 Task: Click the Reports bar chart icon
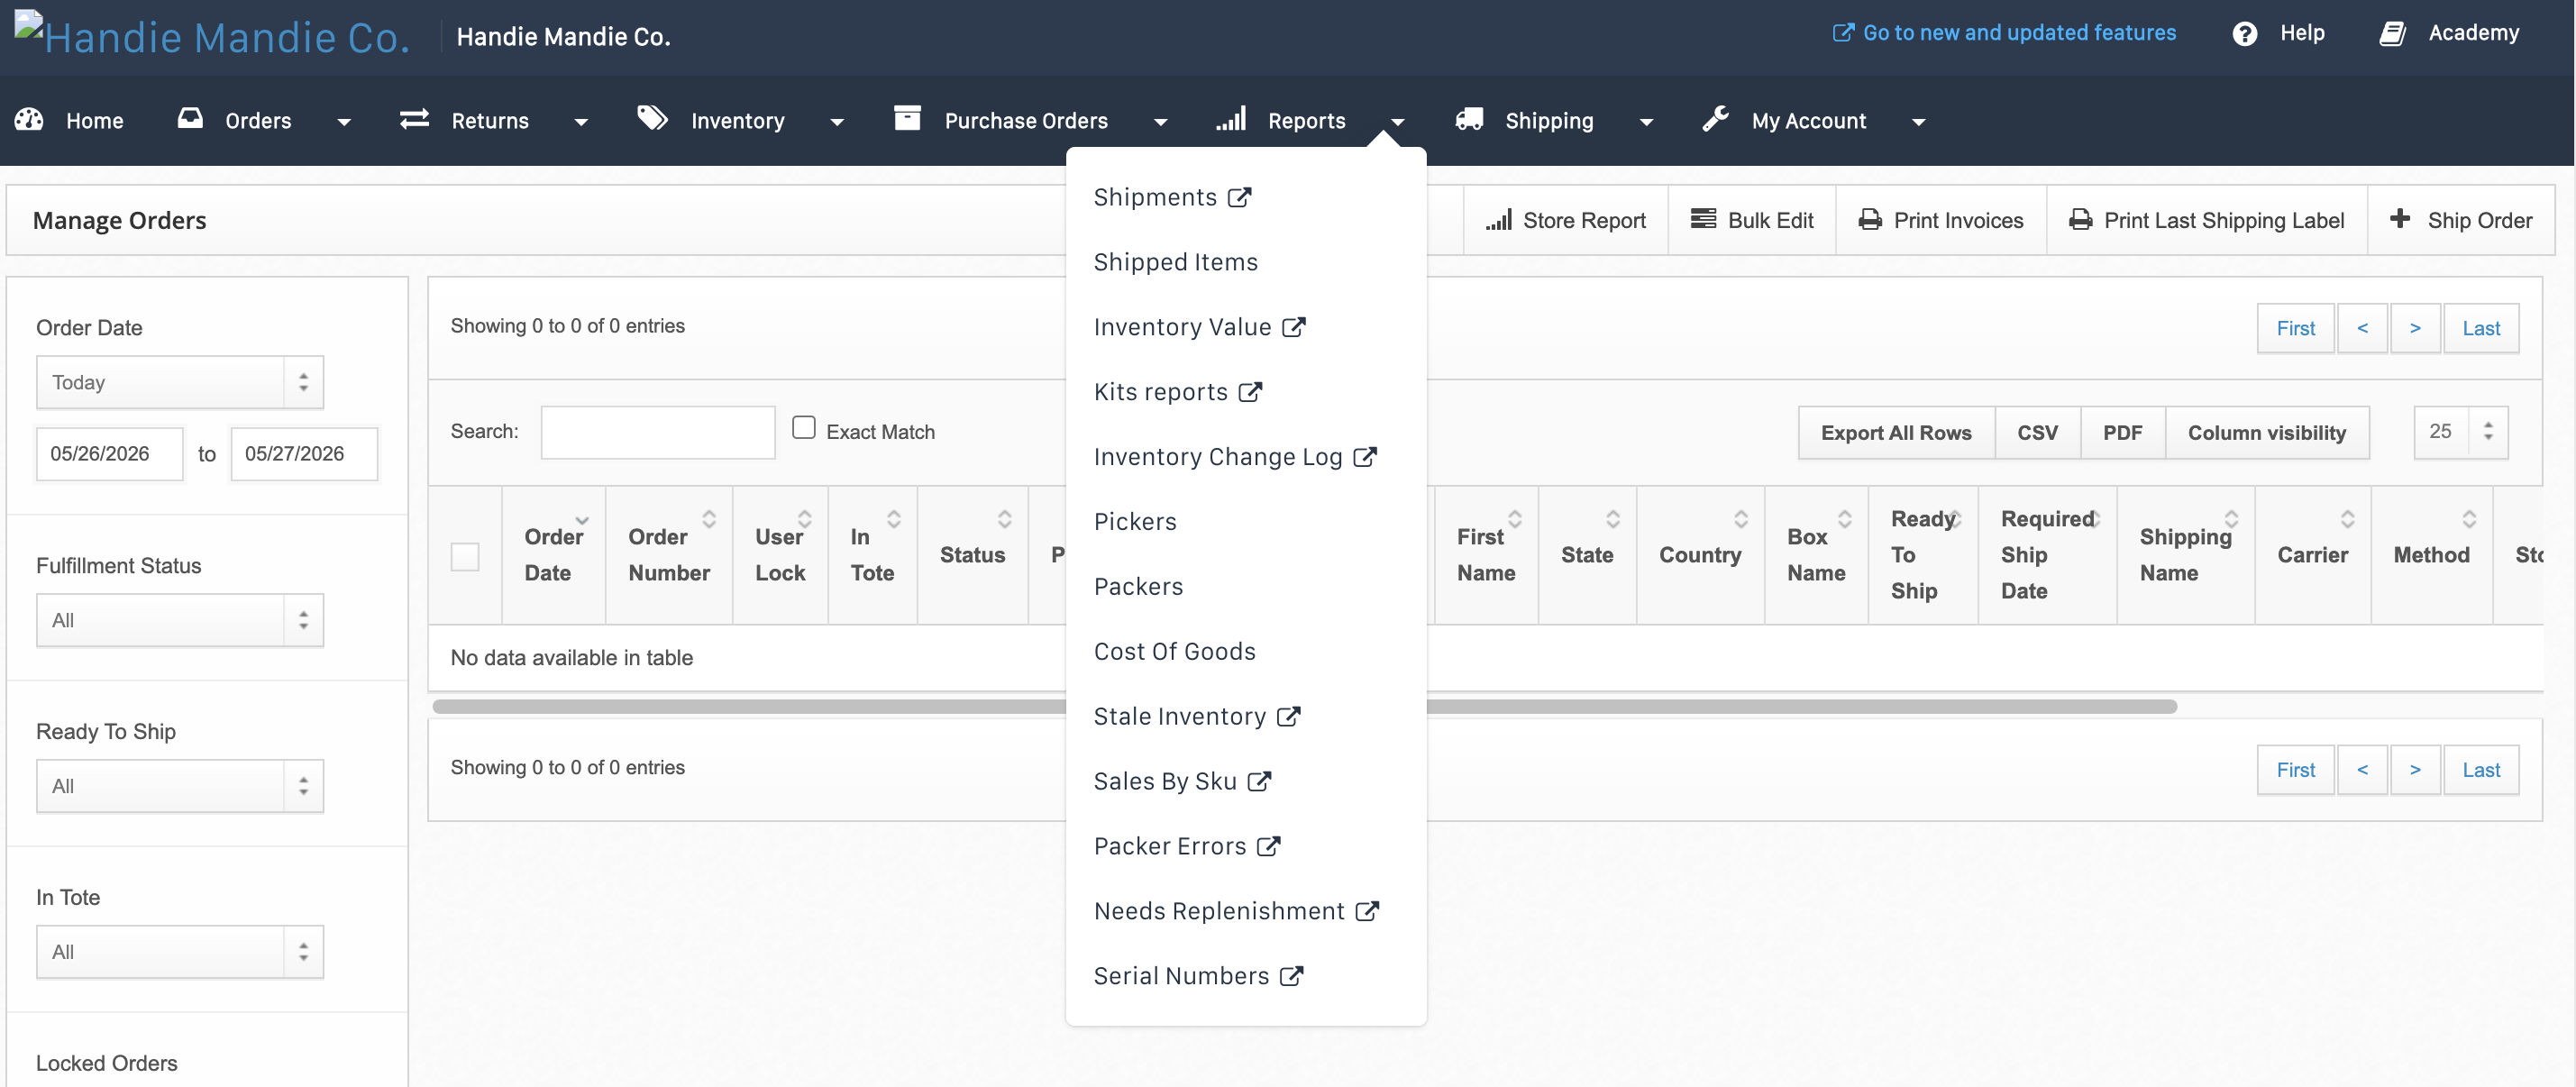tap(1231, 119)
